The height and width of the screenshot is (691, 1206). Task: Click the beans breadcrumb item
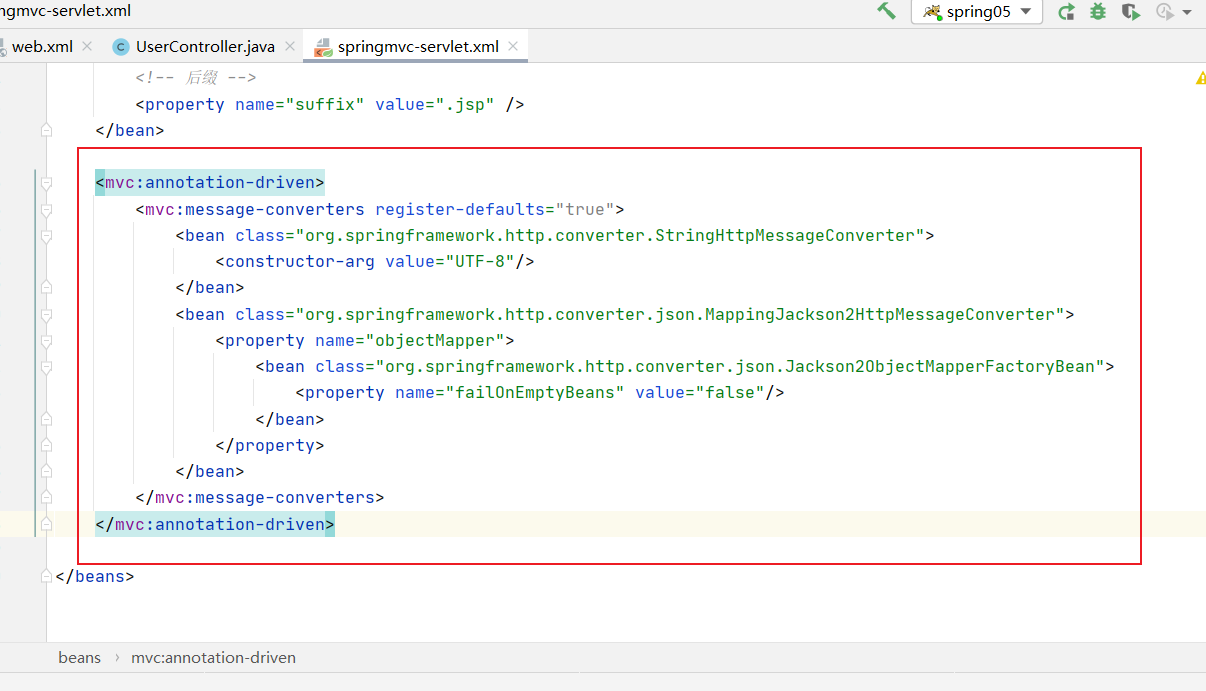pyautogui.click(x=79, y=657)
